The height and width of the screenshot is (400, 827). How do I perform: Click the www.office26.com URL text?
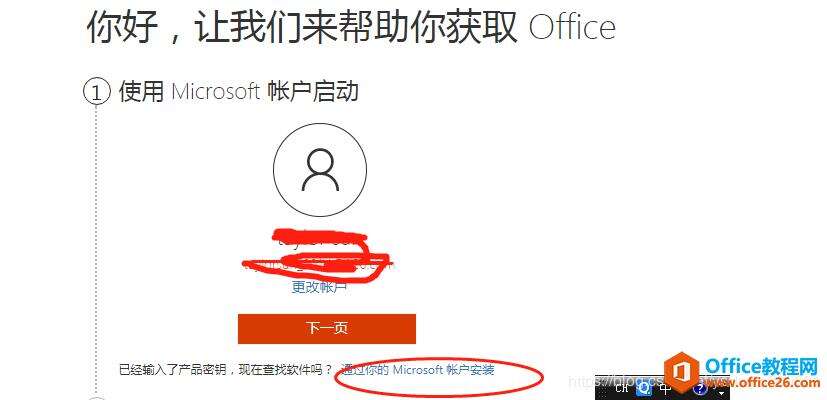click(763, 383)
